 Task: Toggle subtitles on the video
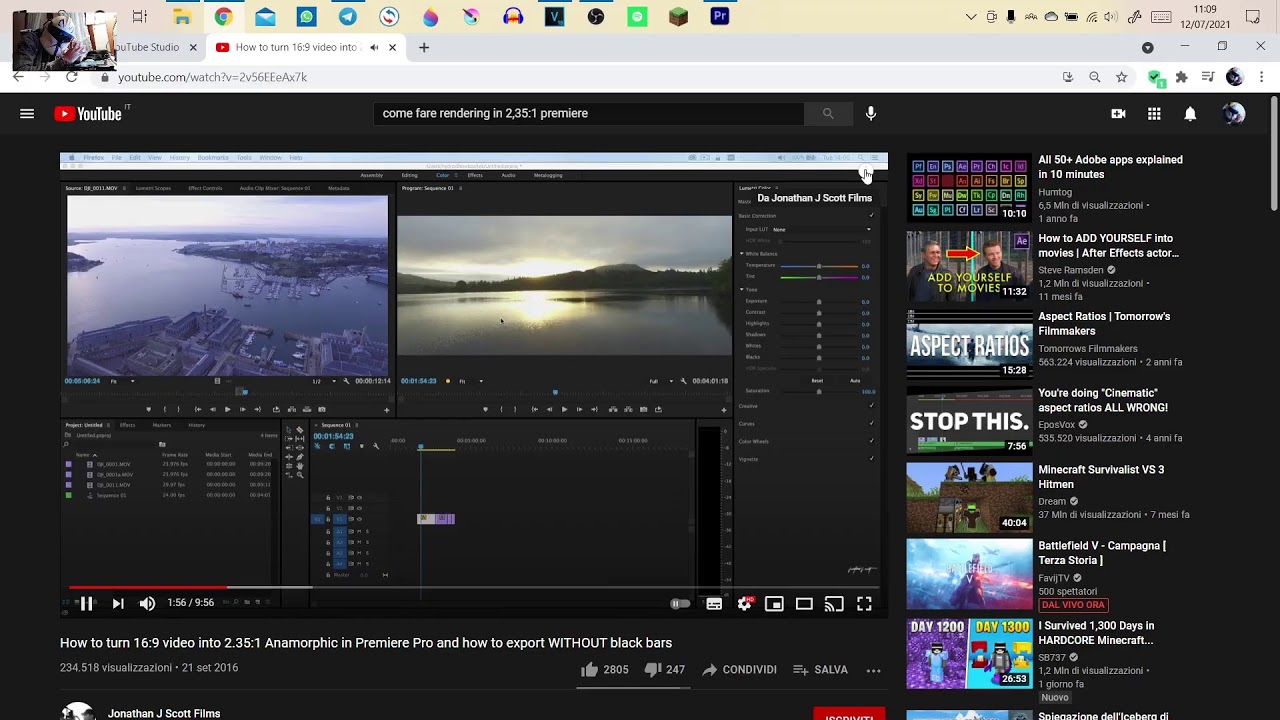[714, 604]
